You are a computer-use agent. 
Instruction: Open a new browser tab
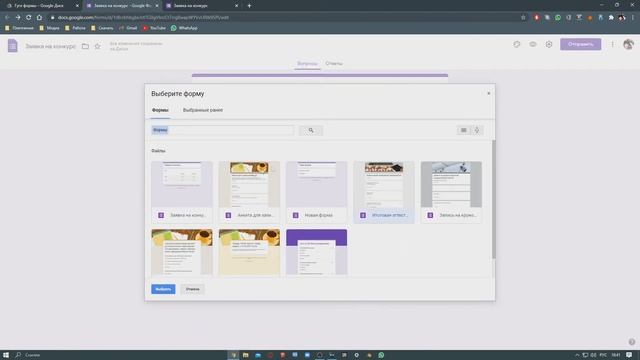coord(249,6)
